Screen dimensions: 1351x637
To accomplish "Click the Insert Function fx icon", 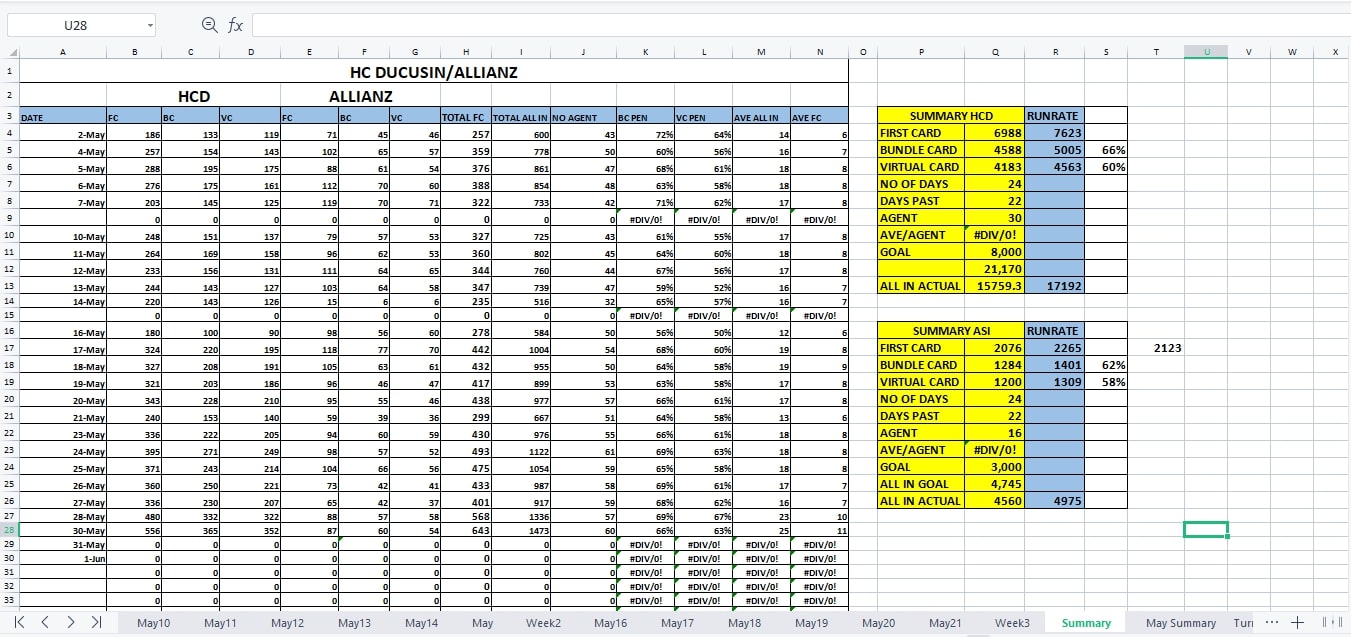I will tap(236, 25).
